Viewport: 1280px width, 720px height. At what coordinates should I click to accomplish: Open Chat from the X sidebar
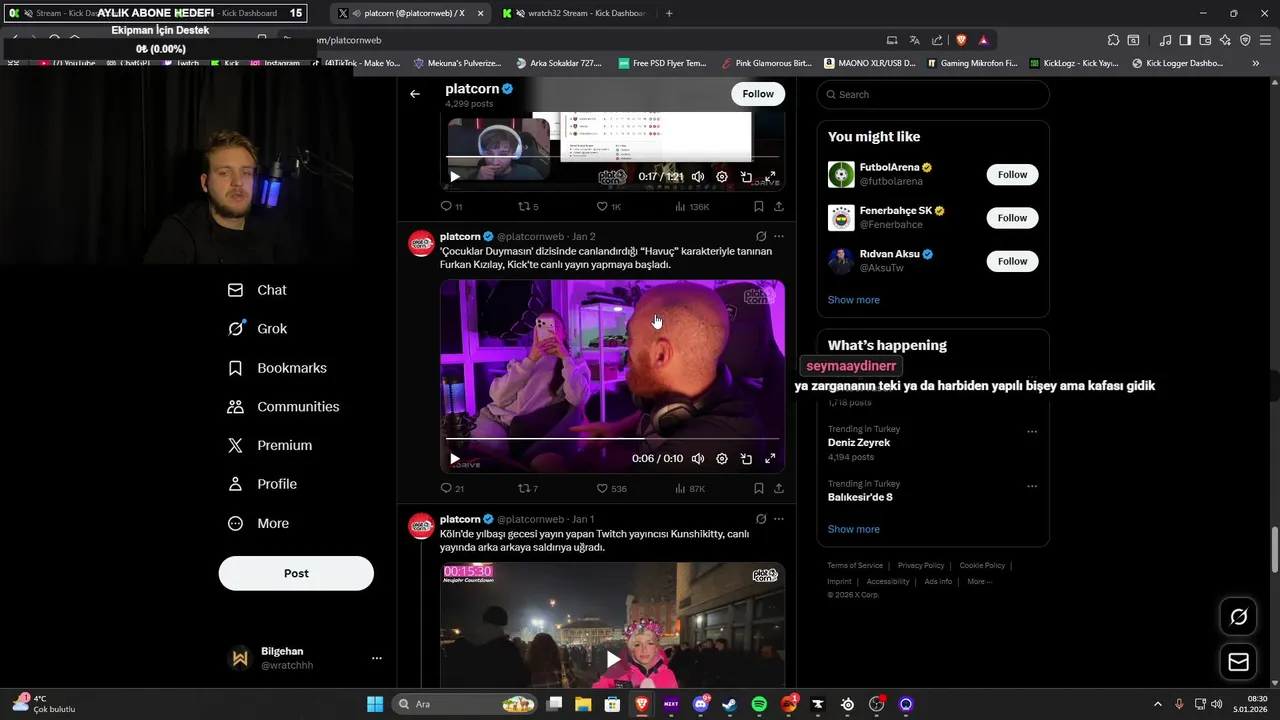point(257,290)
